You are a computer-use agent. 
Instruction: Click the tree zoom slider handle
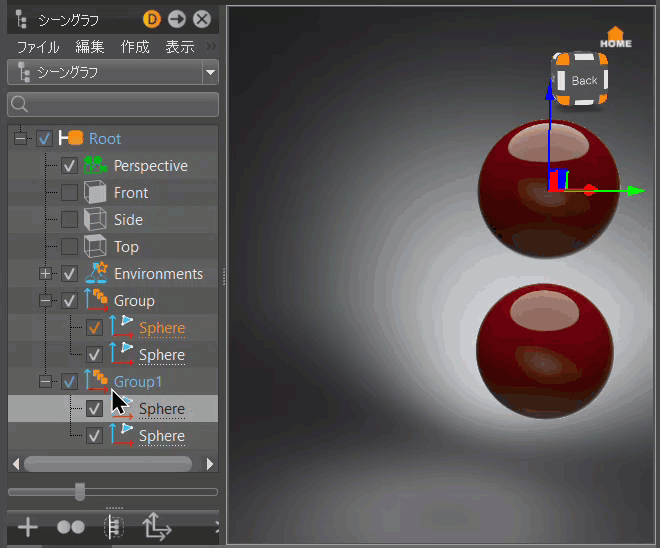(80, 492)
